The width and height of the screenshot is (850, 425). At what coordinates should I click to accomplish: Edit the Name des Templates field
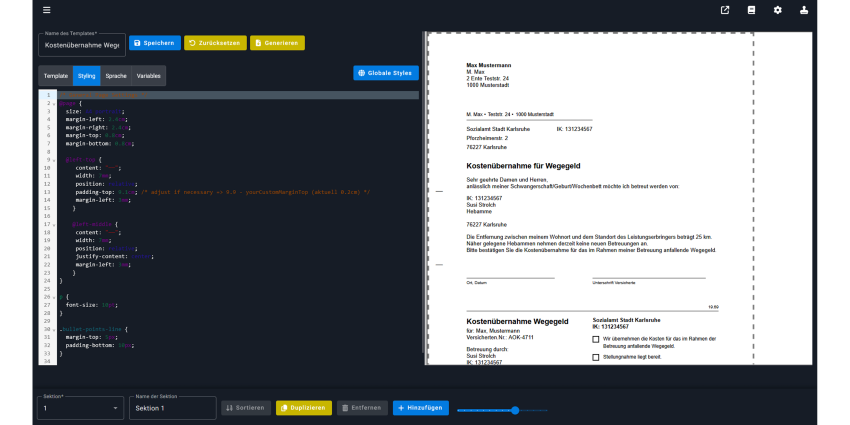(x=82, y=46)
